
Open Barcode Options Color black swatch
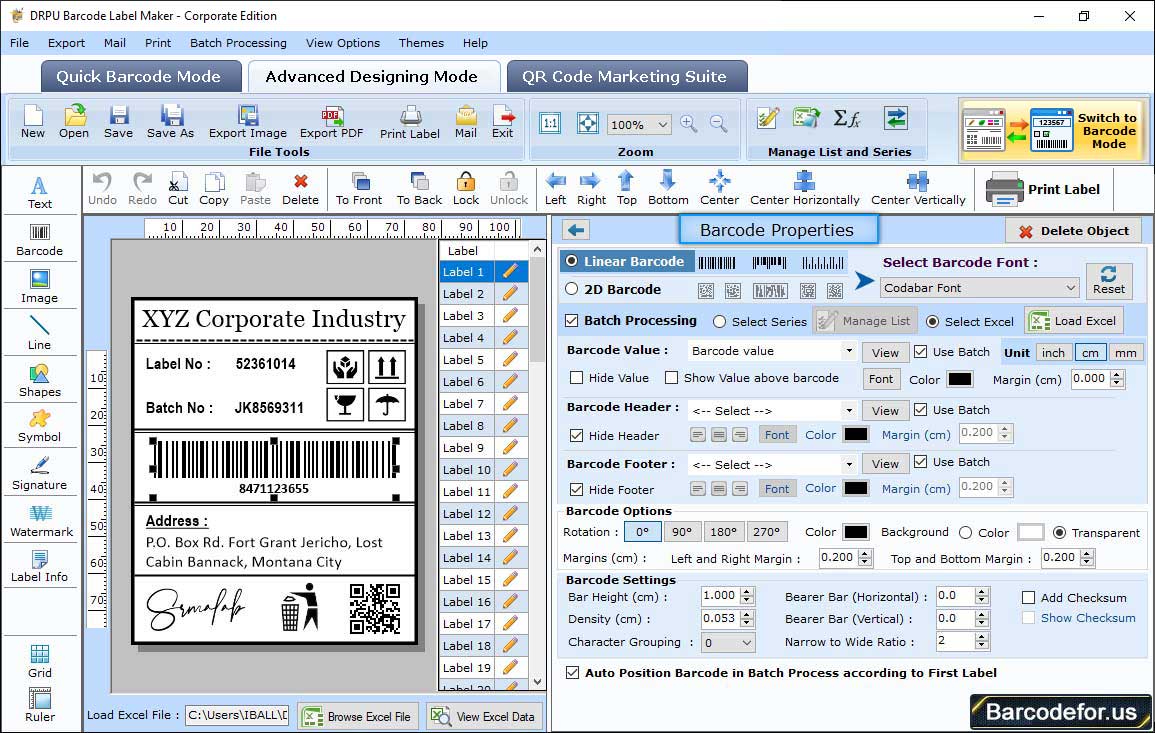click(856, 532)
